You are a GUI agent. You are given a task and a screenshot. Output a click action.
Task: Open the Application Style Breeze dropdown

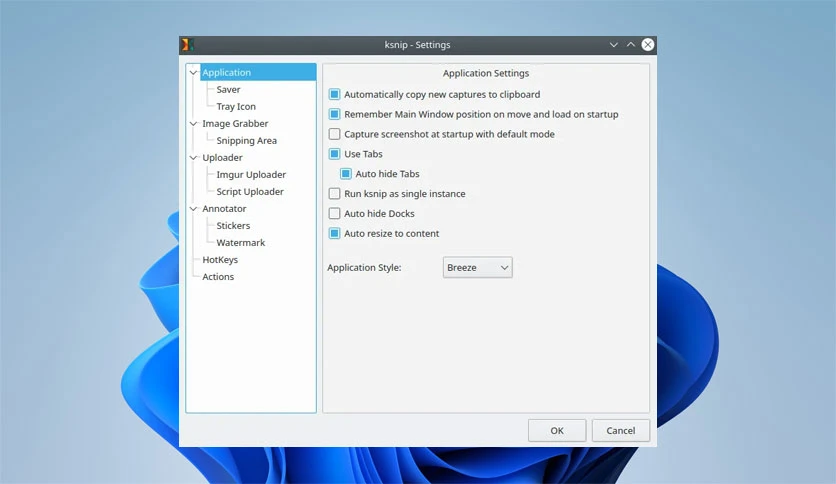coord(477,268)
